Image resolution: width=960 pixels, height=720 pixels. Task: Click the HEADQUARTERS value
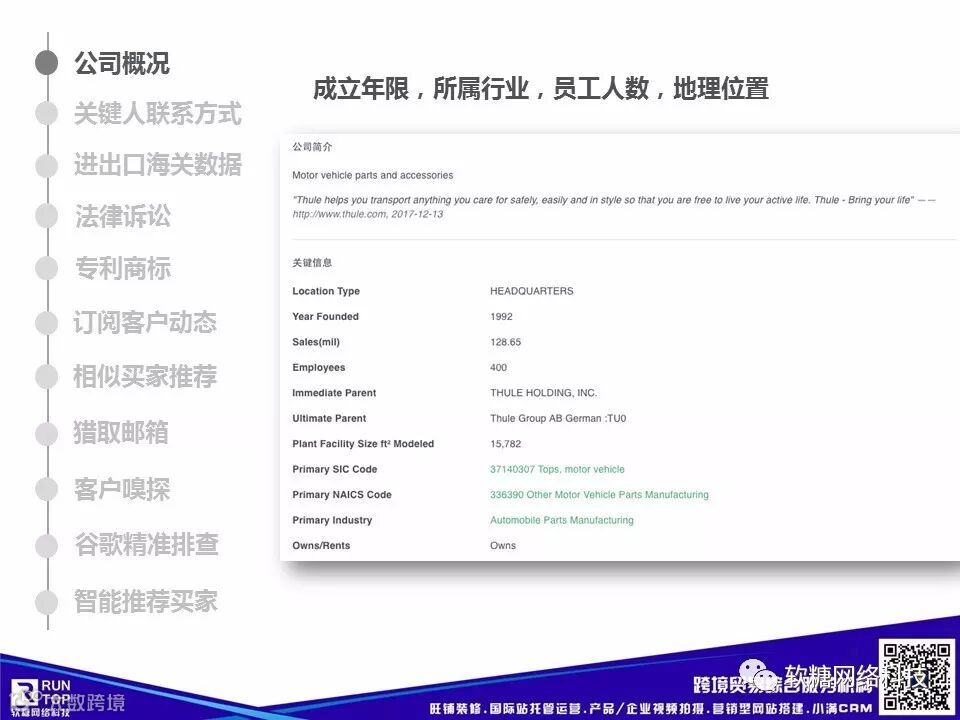coord(531,291)
